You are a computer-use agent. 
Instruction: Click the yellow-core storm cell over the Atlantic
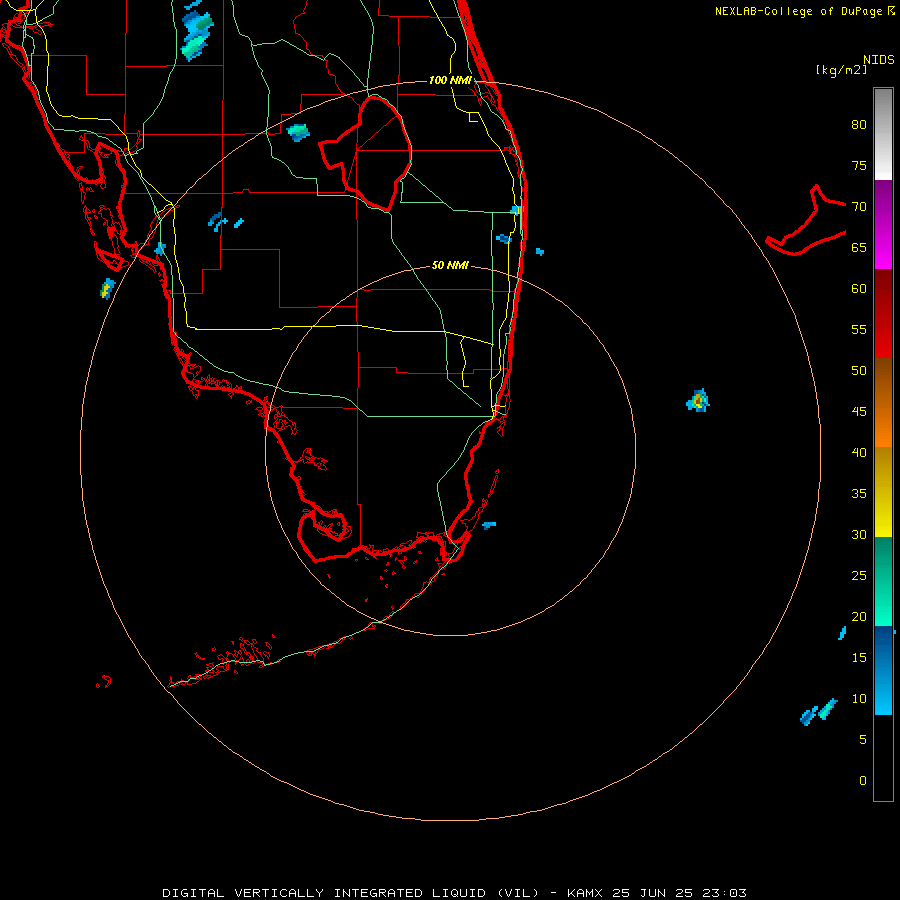coord(698,401)
